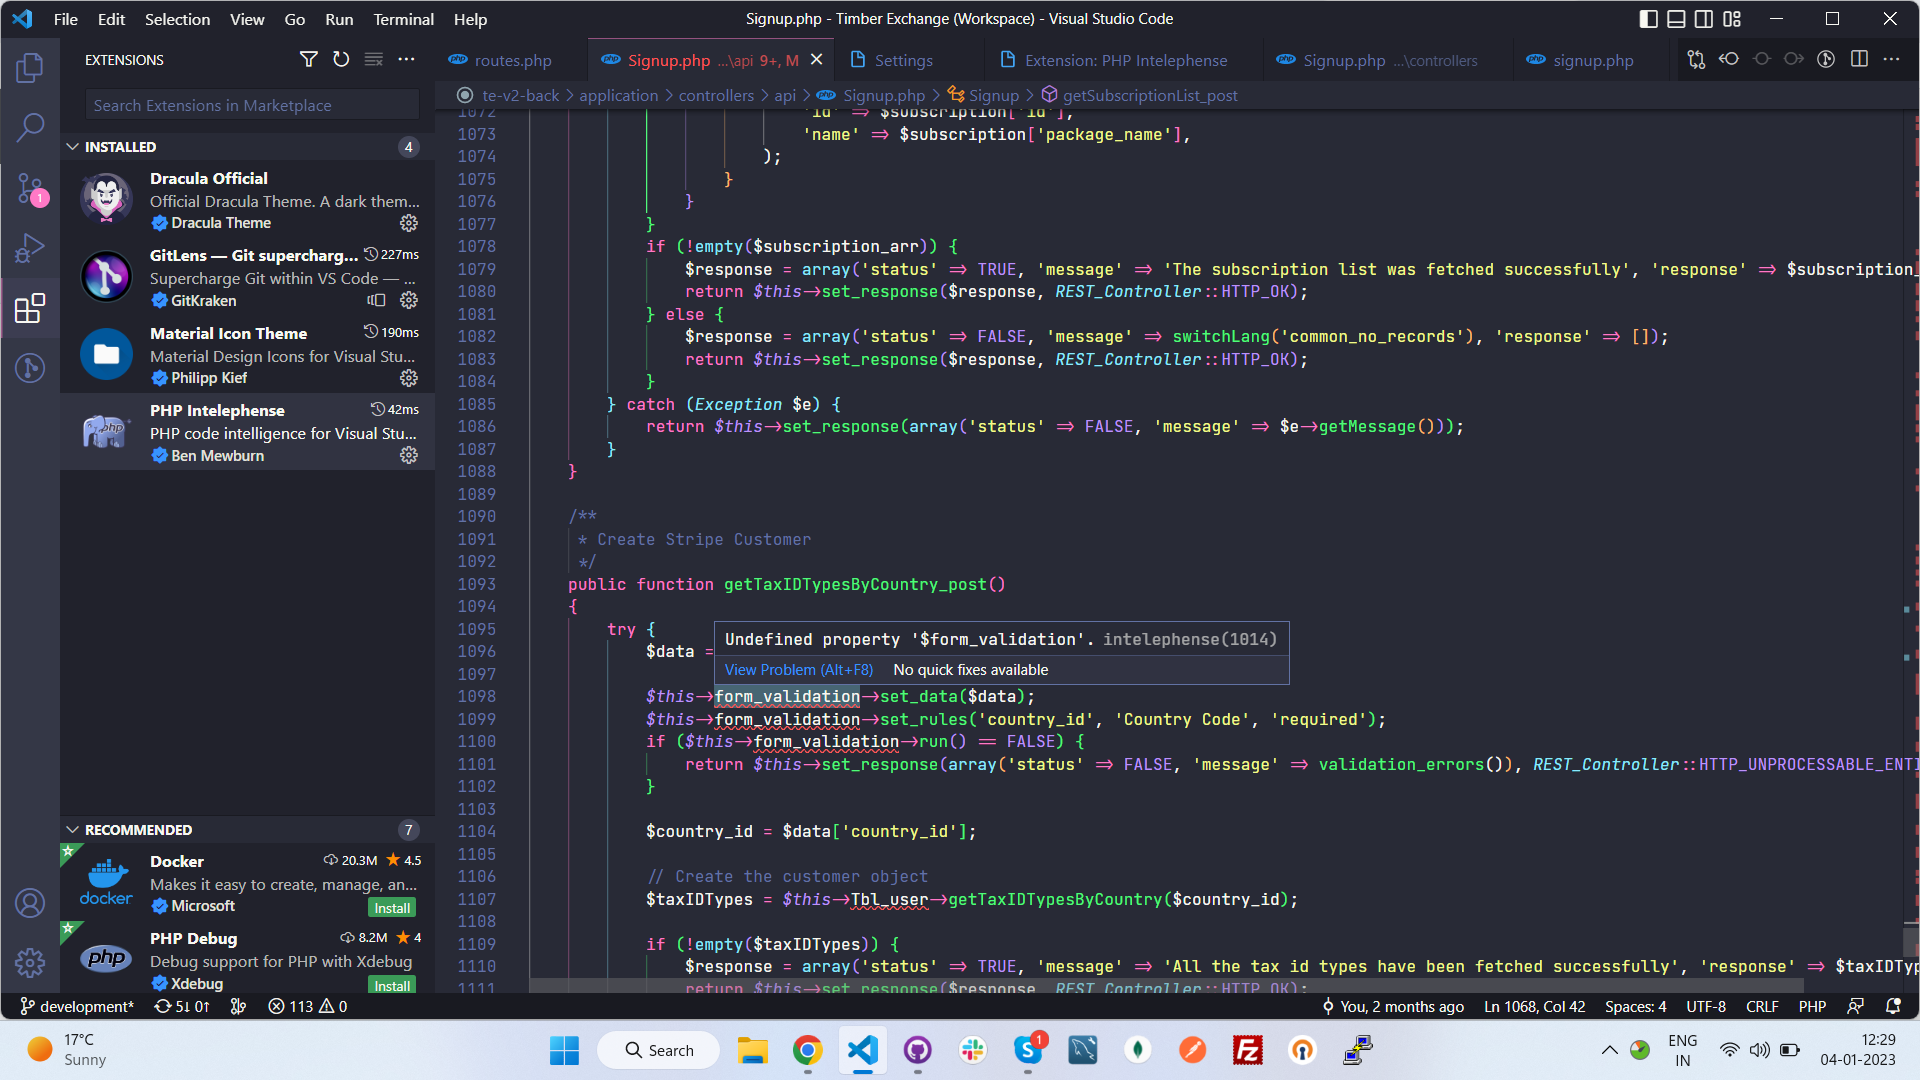The height and width of the screenshot is (1080, 1920).
Task: Open the Timeline/History icon below Extensions
Action: (30, 368)
